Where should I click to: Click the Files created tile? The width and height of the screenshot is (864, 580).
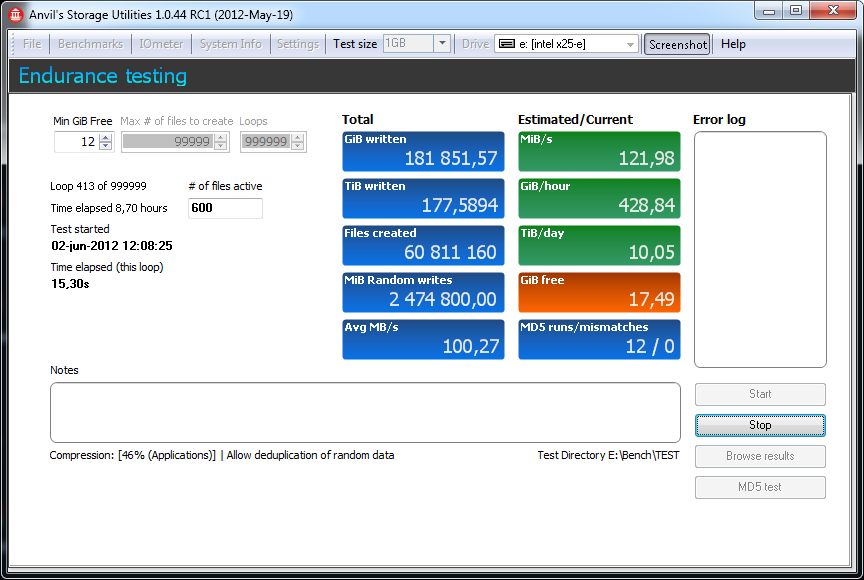coord(423,246)
